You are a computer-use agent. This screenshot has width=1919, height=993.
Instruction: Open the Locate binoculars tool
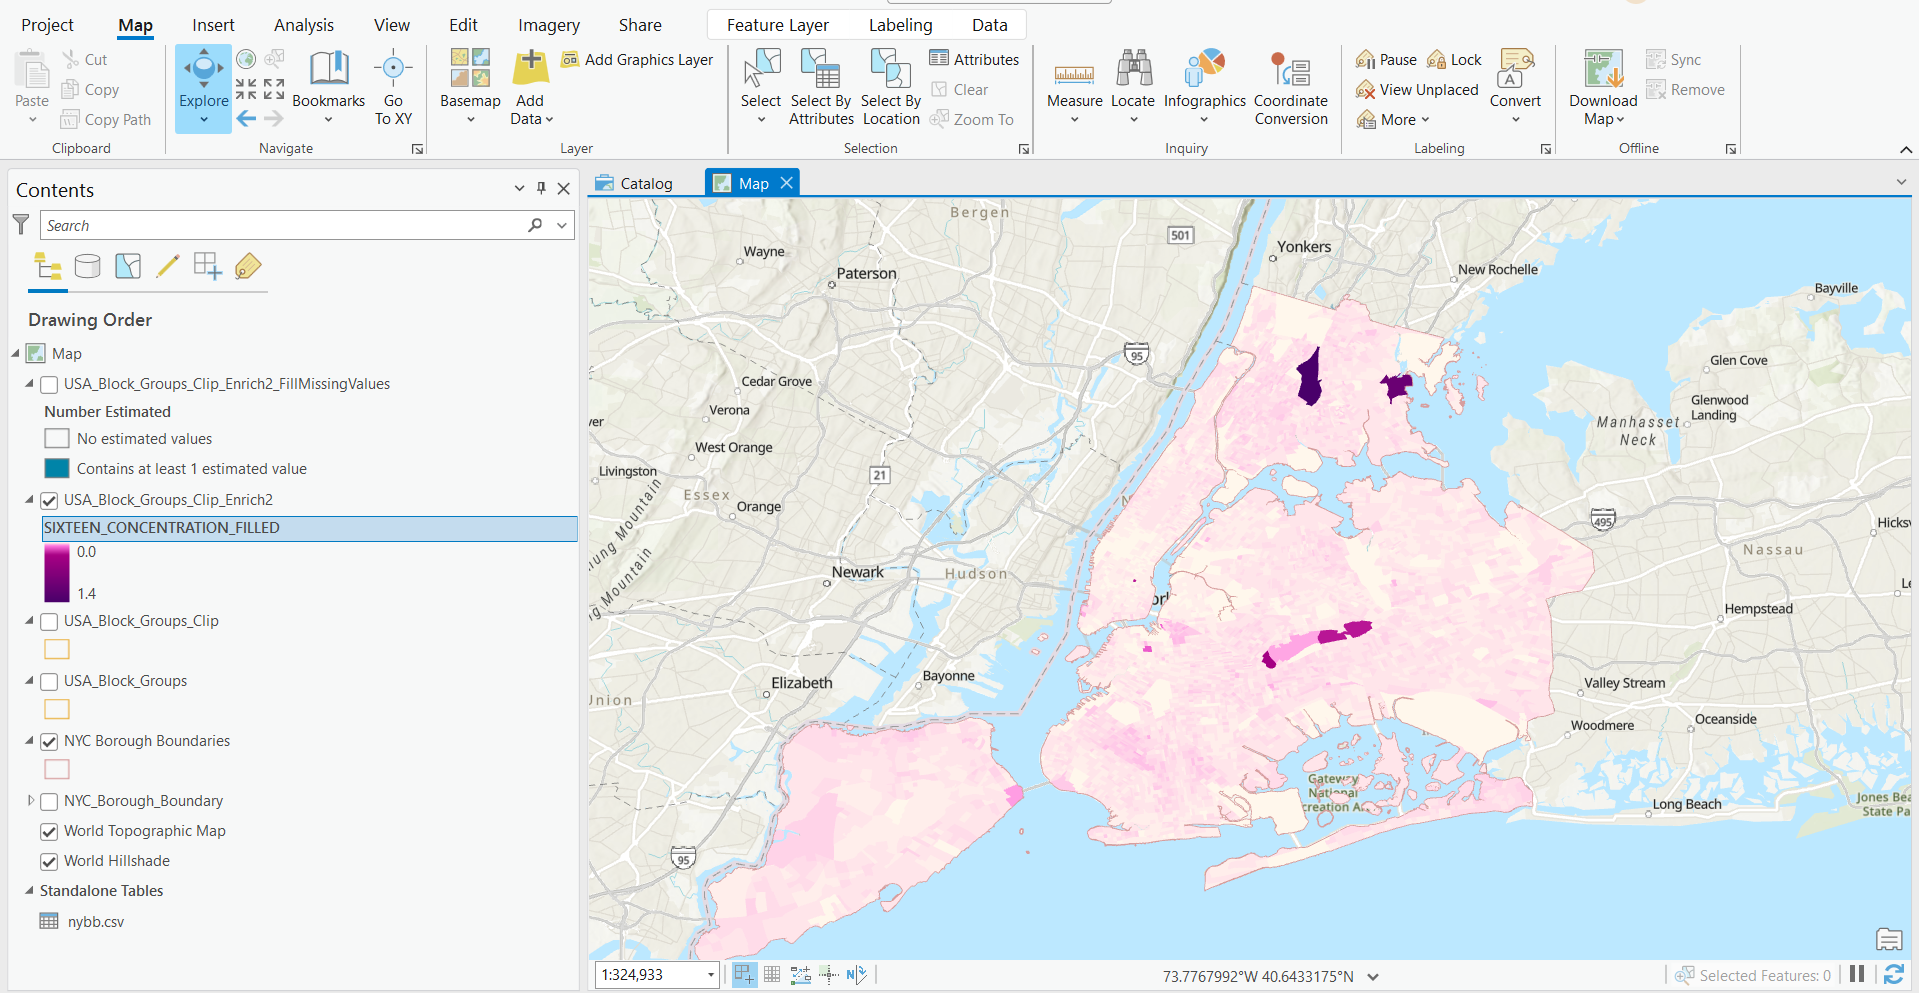[x=1134, y=68]
